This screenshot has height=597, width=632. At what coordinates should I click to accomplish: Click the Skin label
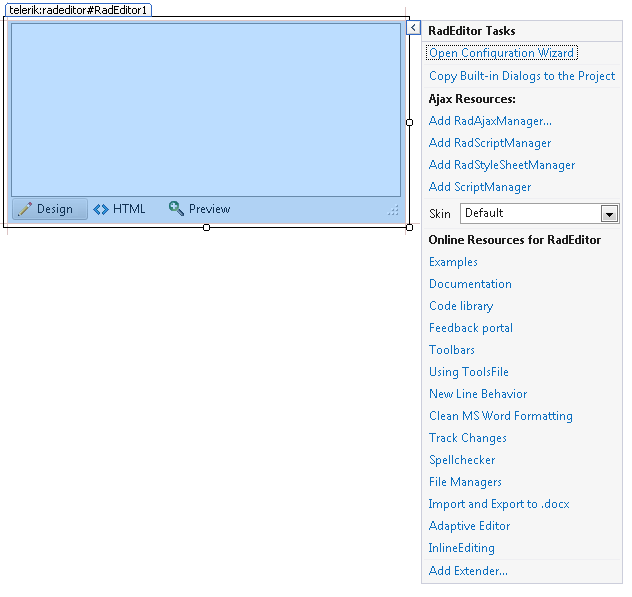pos(440,214)
